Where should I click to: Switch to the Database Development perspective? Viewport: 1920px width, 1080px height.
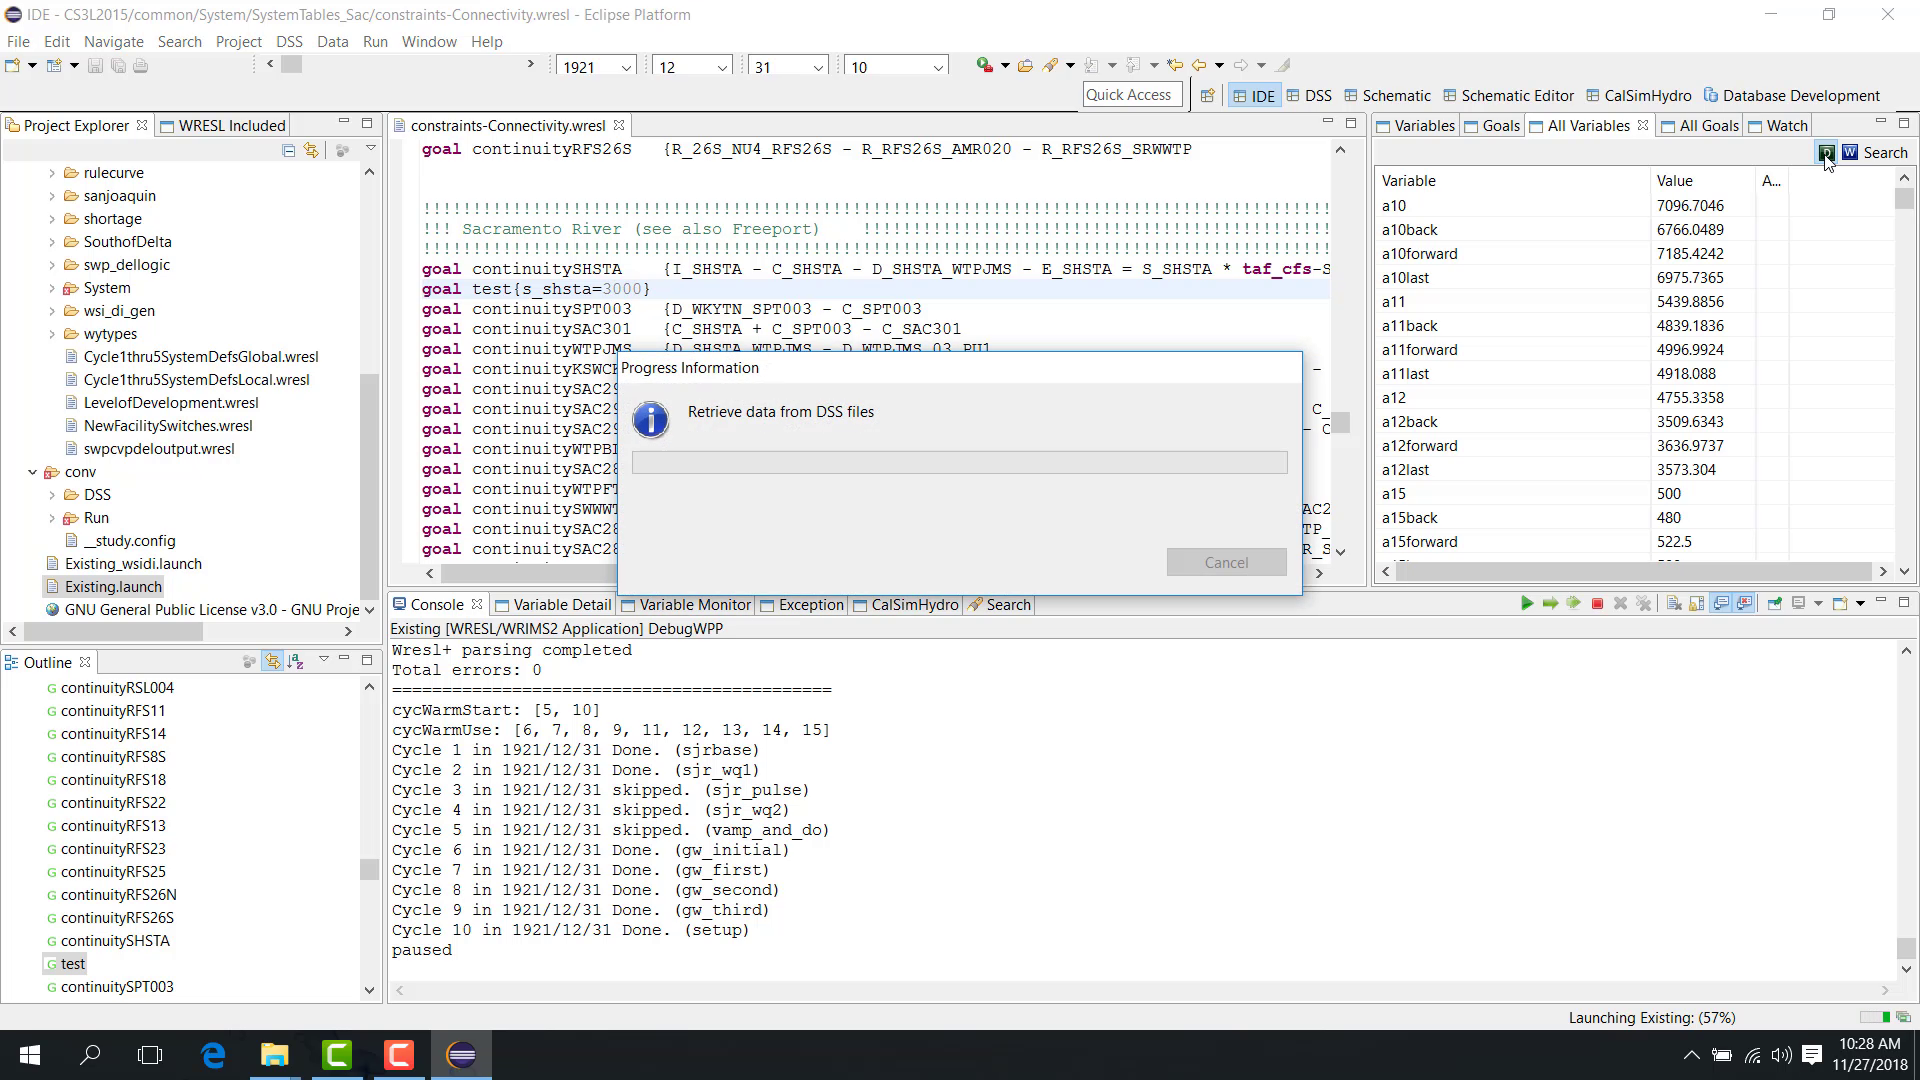1791,96
